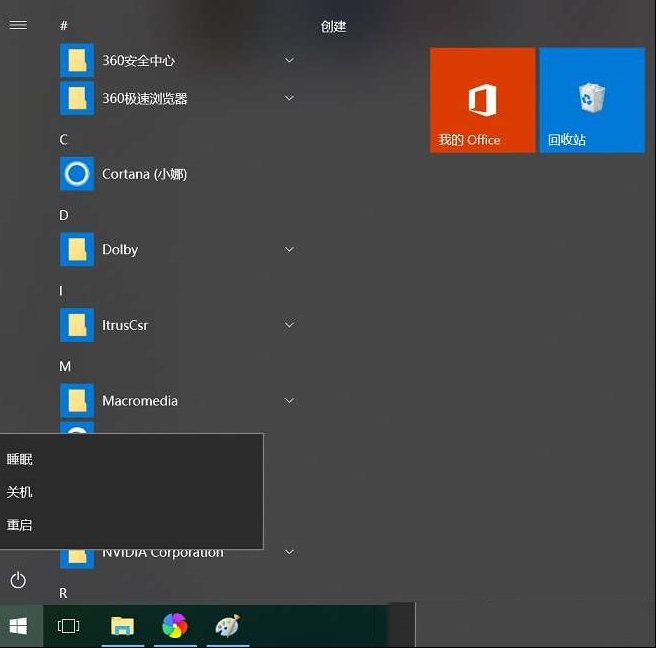This screenshot has height=648, width=656.
Task: Expand the 360安全中心 folder chevron
Action: click(289, 60)
